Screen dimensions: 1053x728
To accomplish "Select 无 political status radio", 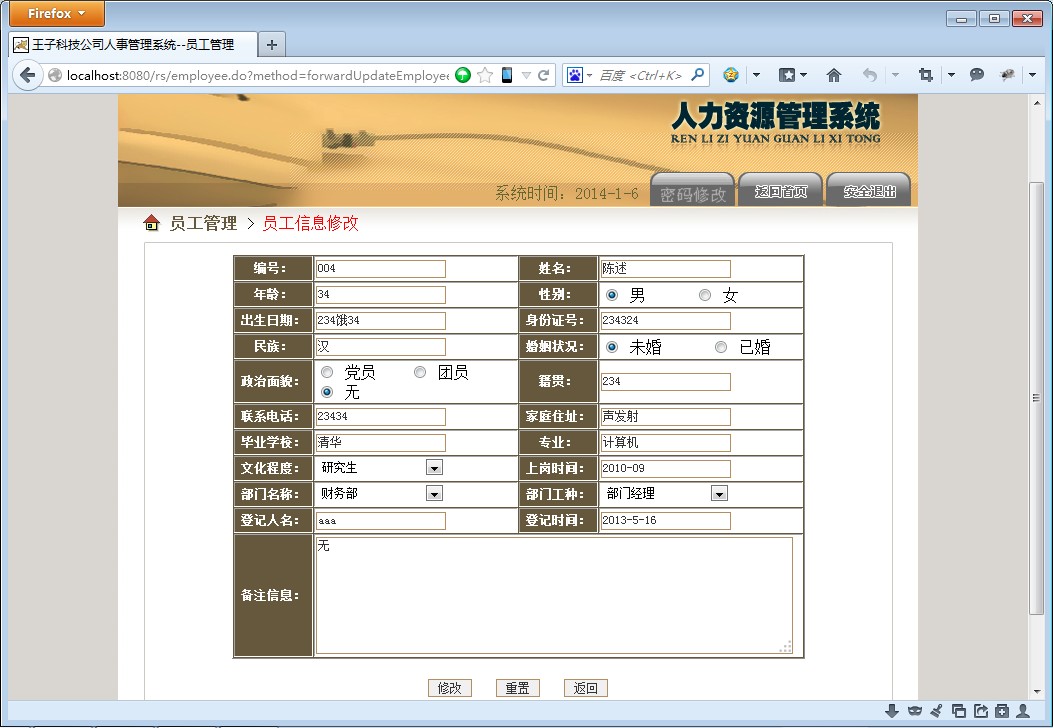I will [x=327, y=392].
